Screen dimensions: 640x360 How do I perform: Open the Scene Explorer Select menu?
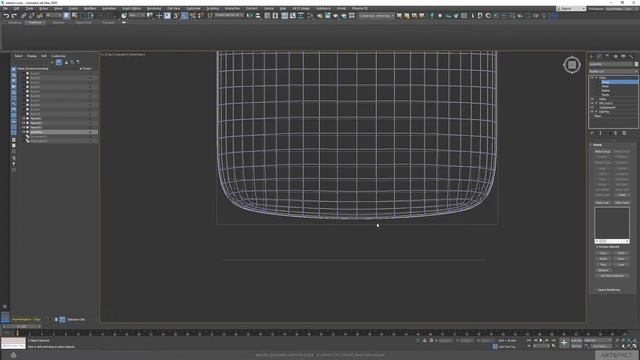tap(18, 56)
